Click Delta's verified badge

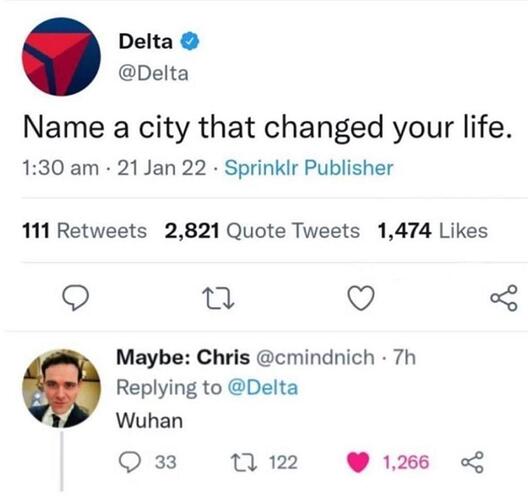(x=191, y=41)
